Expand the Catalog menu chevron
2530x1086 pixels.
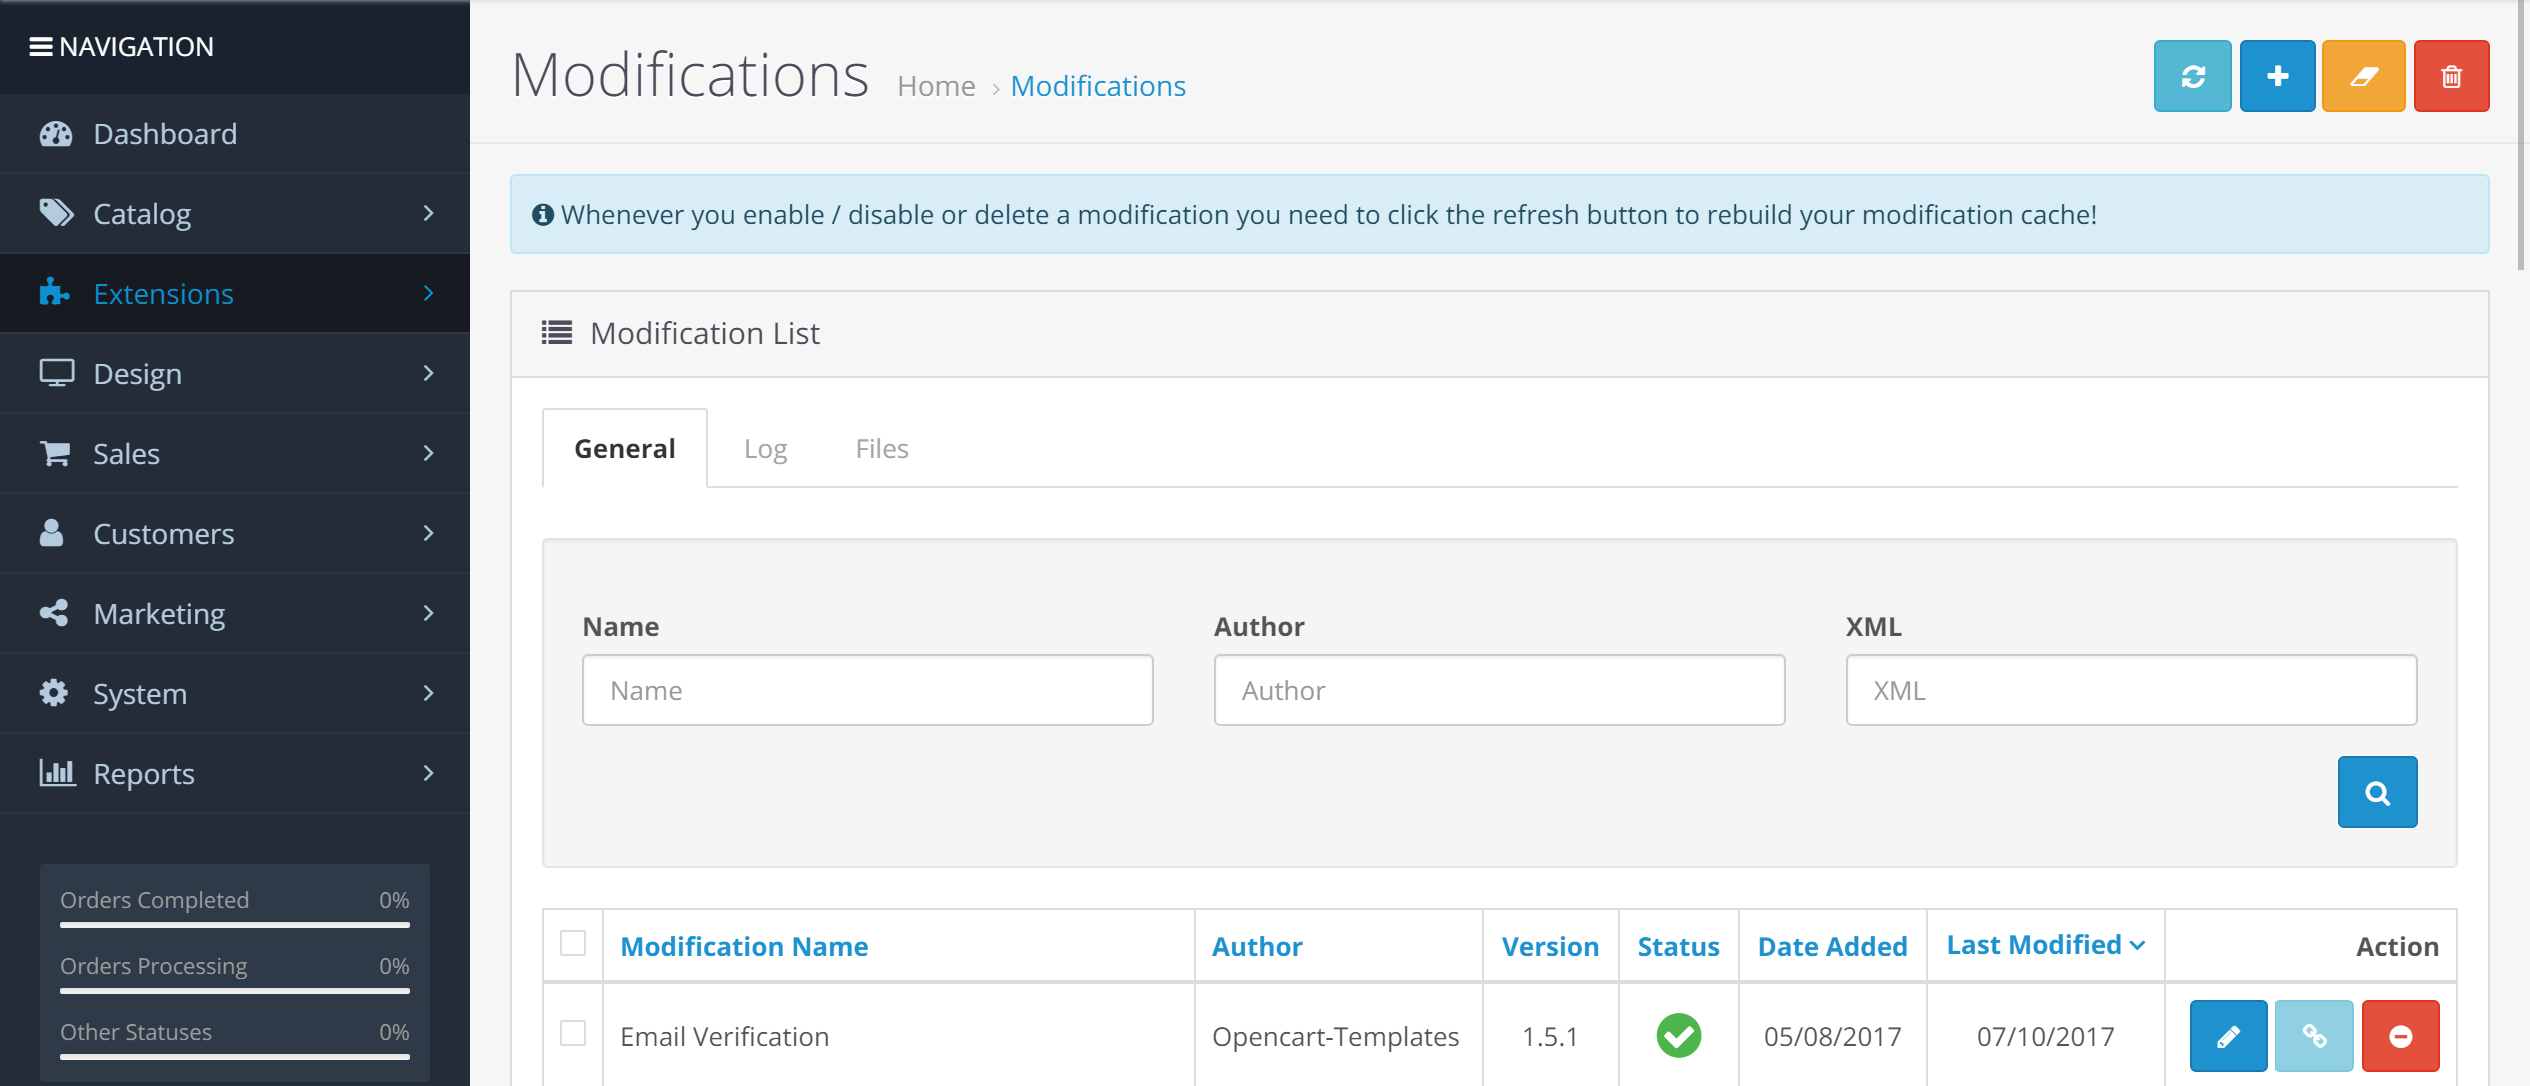click(429, 213)
